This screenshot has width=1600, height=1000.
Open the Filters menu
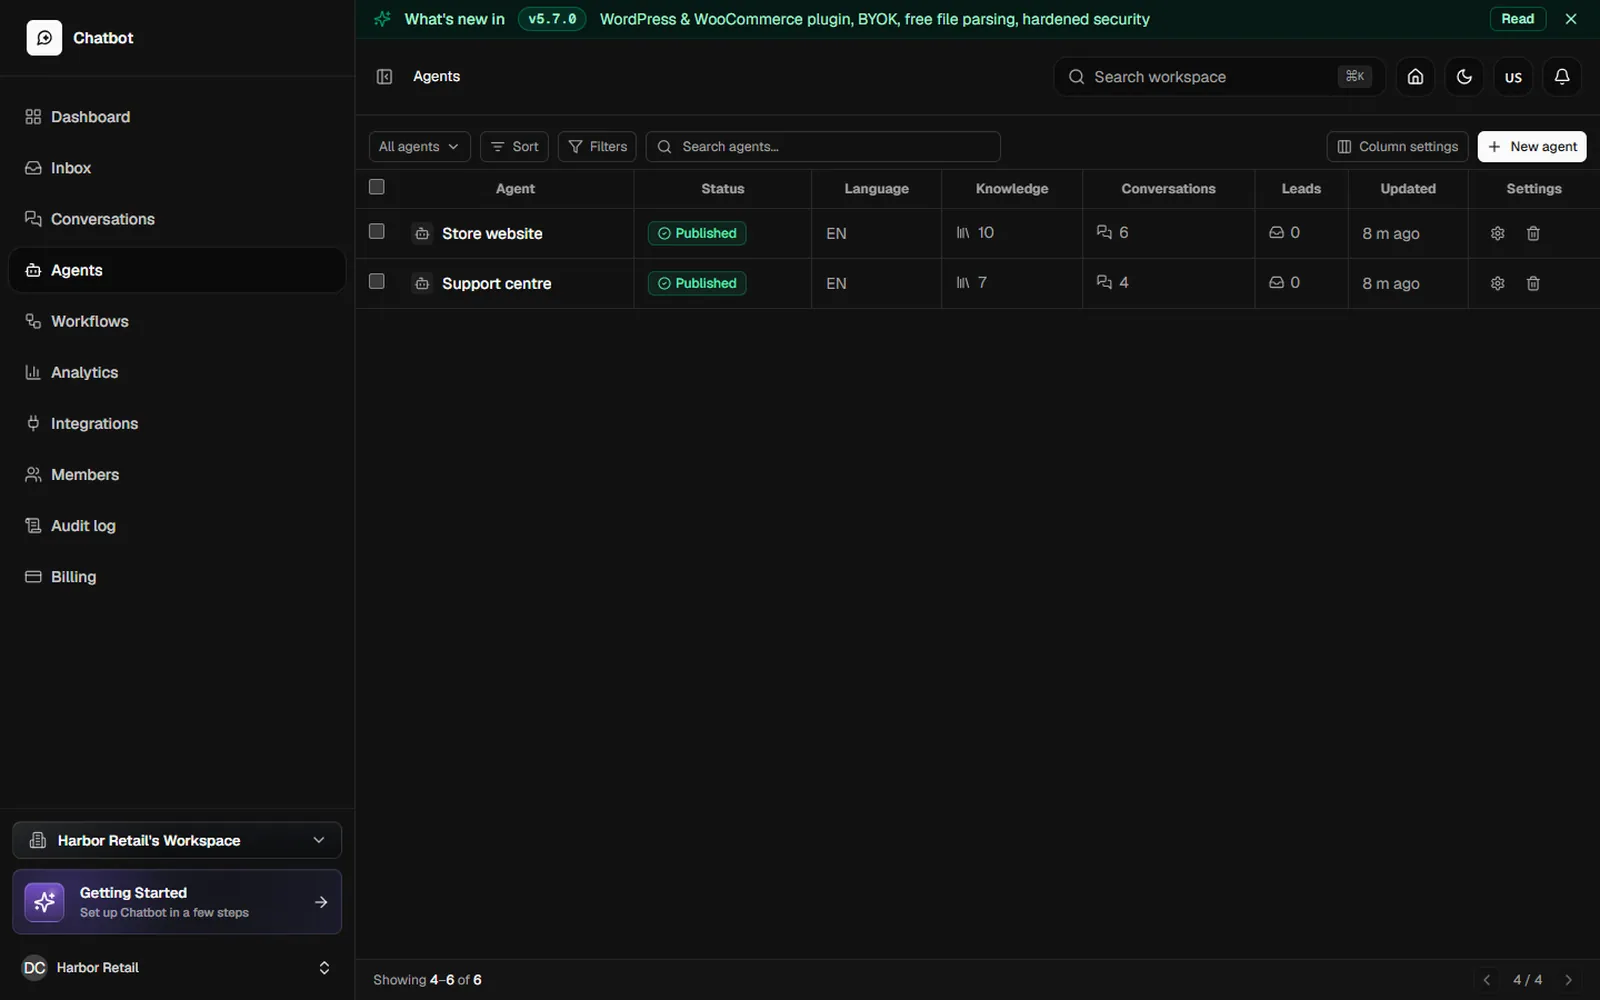tap(597, 147)
